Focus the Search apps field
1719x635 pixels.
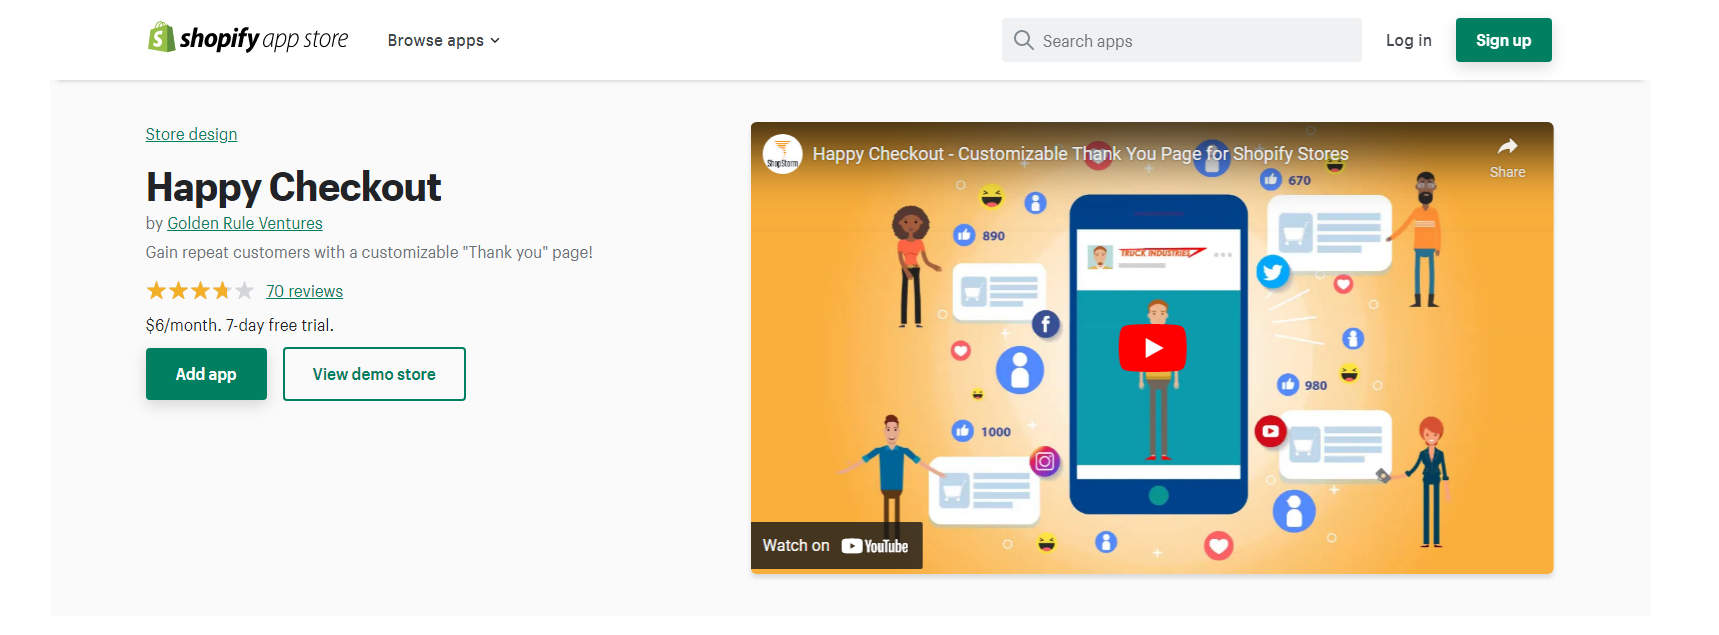pyautogui.click(x=1181, y=40)
